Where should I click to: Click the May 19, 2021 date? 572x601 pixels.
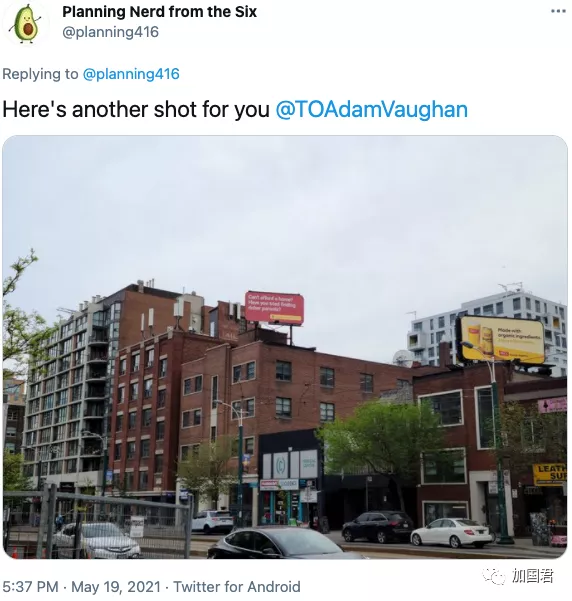(116, 587)
